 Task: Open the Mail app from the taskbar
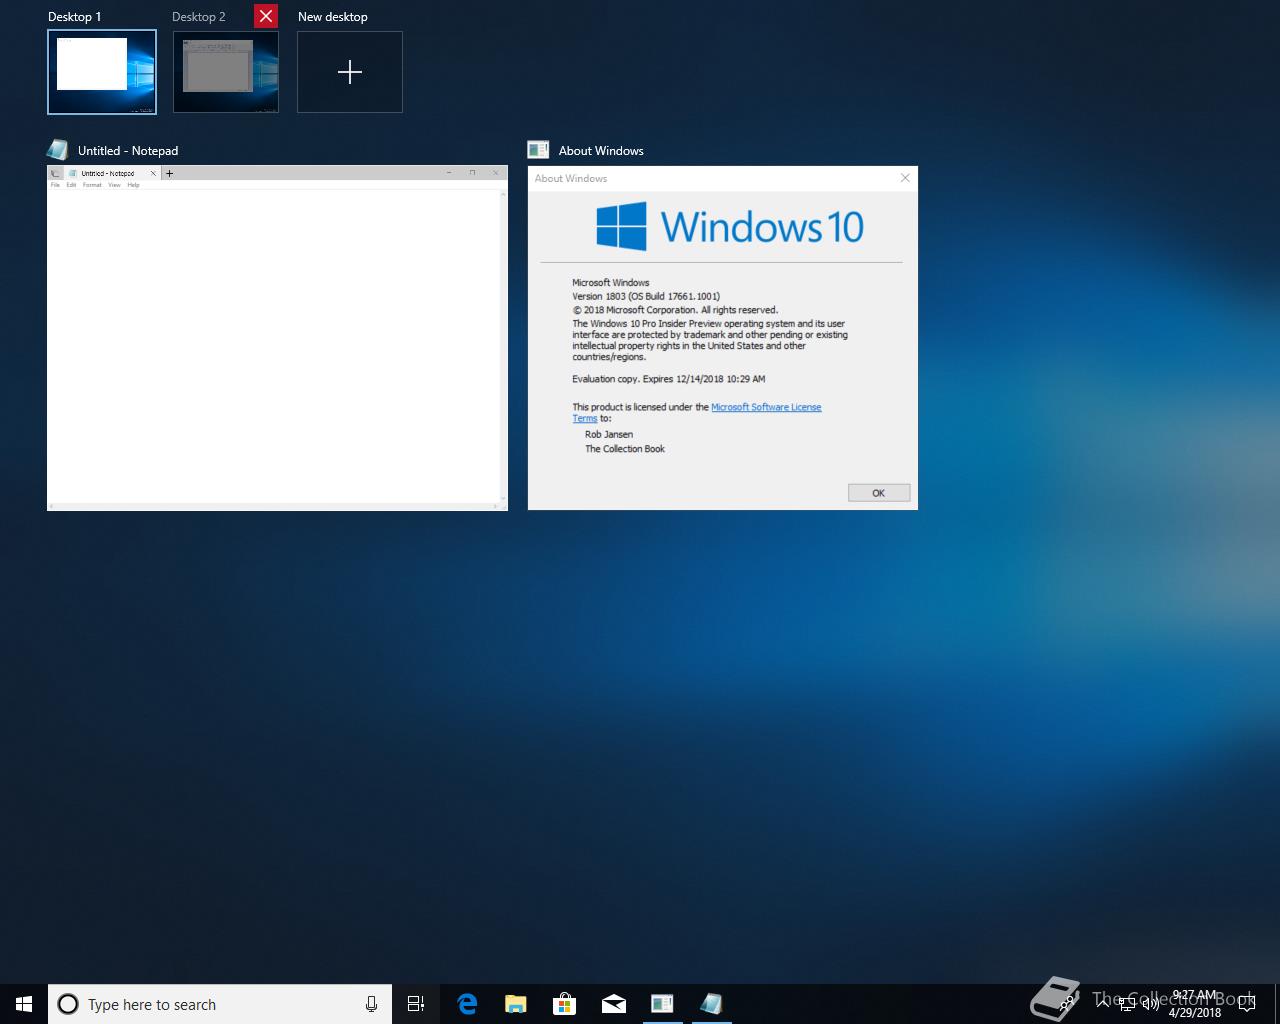coord(613,1004)
